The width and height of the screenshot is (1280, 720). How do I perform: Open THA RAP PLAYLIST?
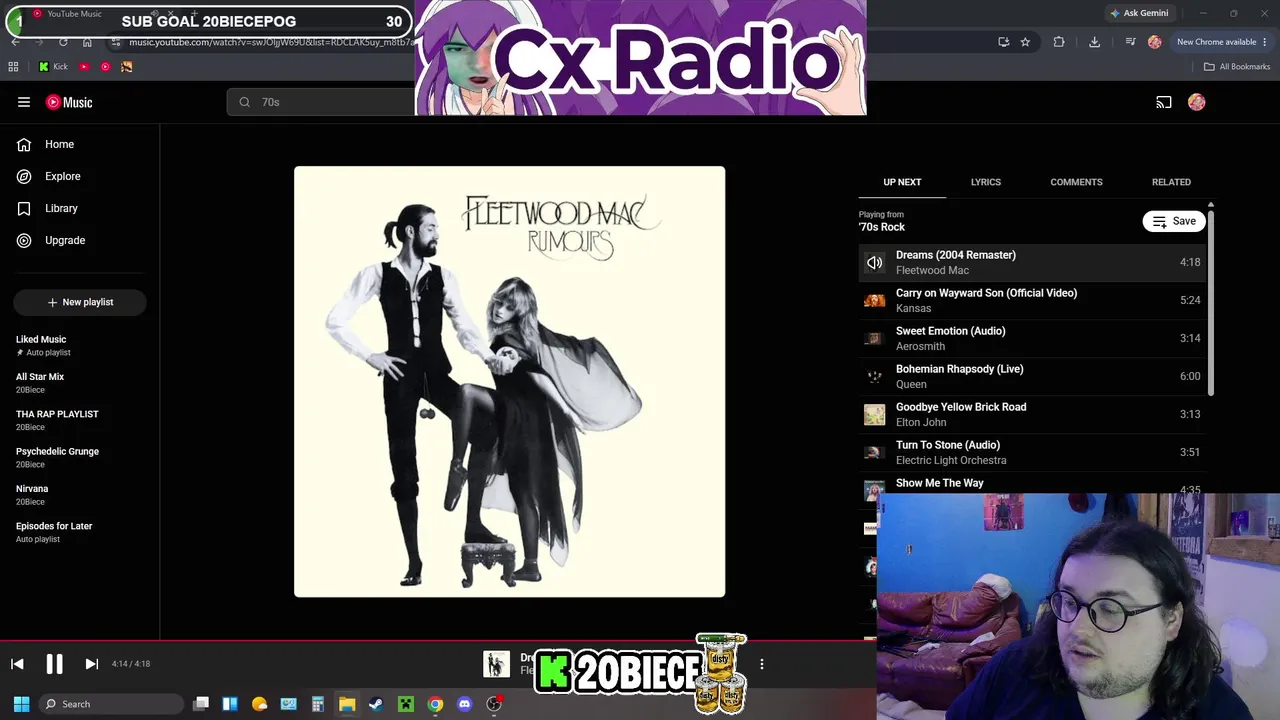[x=80, y=420]
